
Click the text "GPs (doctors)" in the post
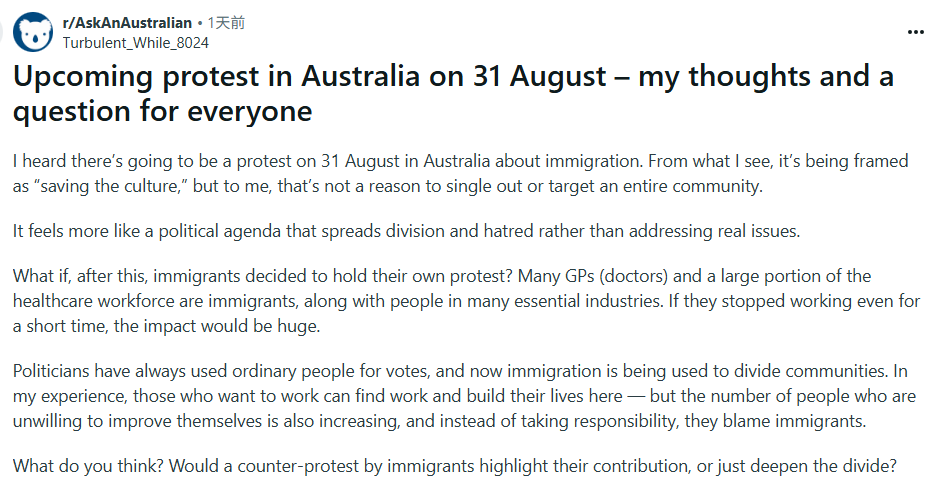[577, 276]
